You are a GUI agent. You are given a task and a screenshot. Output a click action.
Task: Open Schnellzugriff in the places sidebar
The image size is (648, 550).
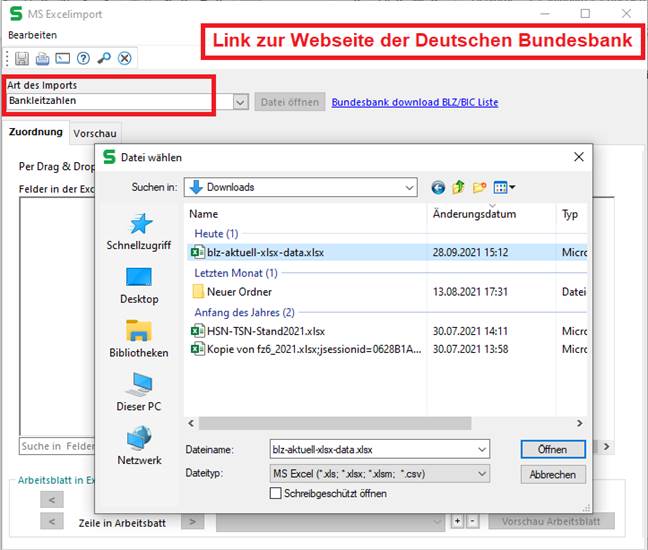pyautogui.click(x=140, y=232)
